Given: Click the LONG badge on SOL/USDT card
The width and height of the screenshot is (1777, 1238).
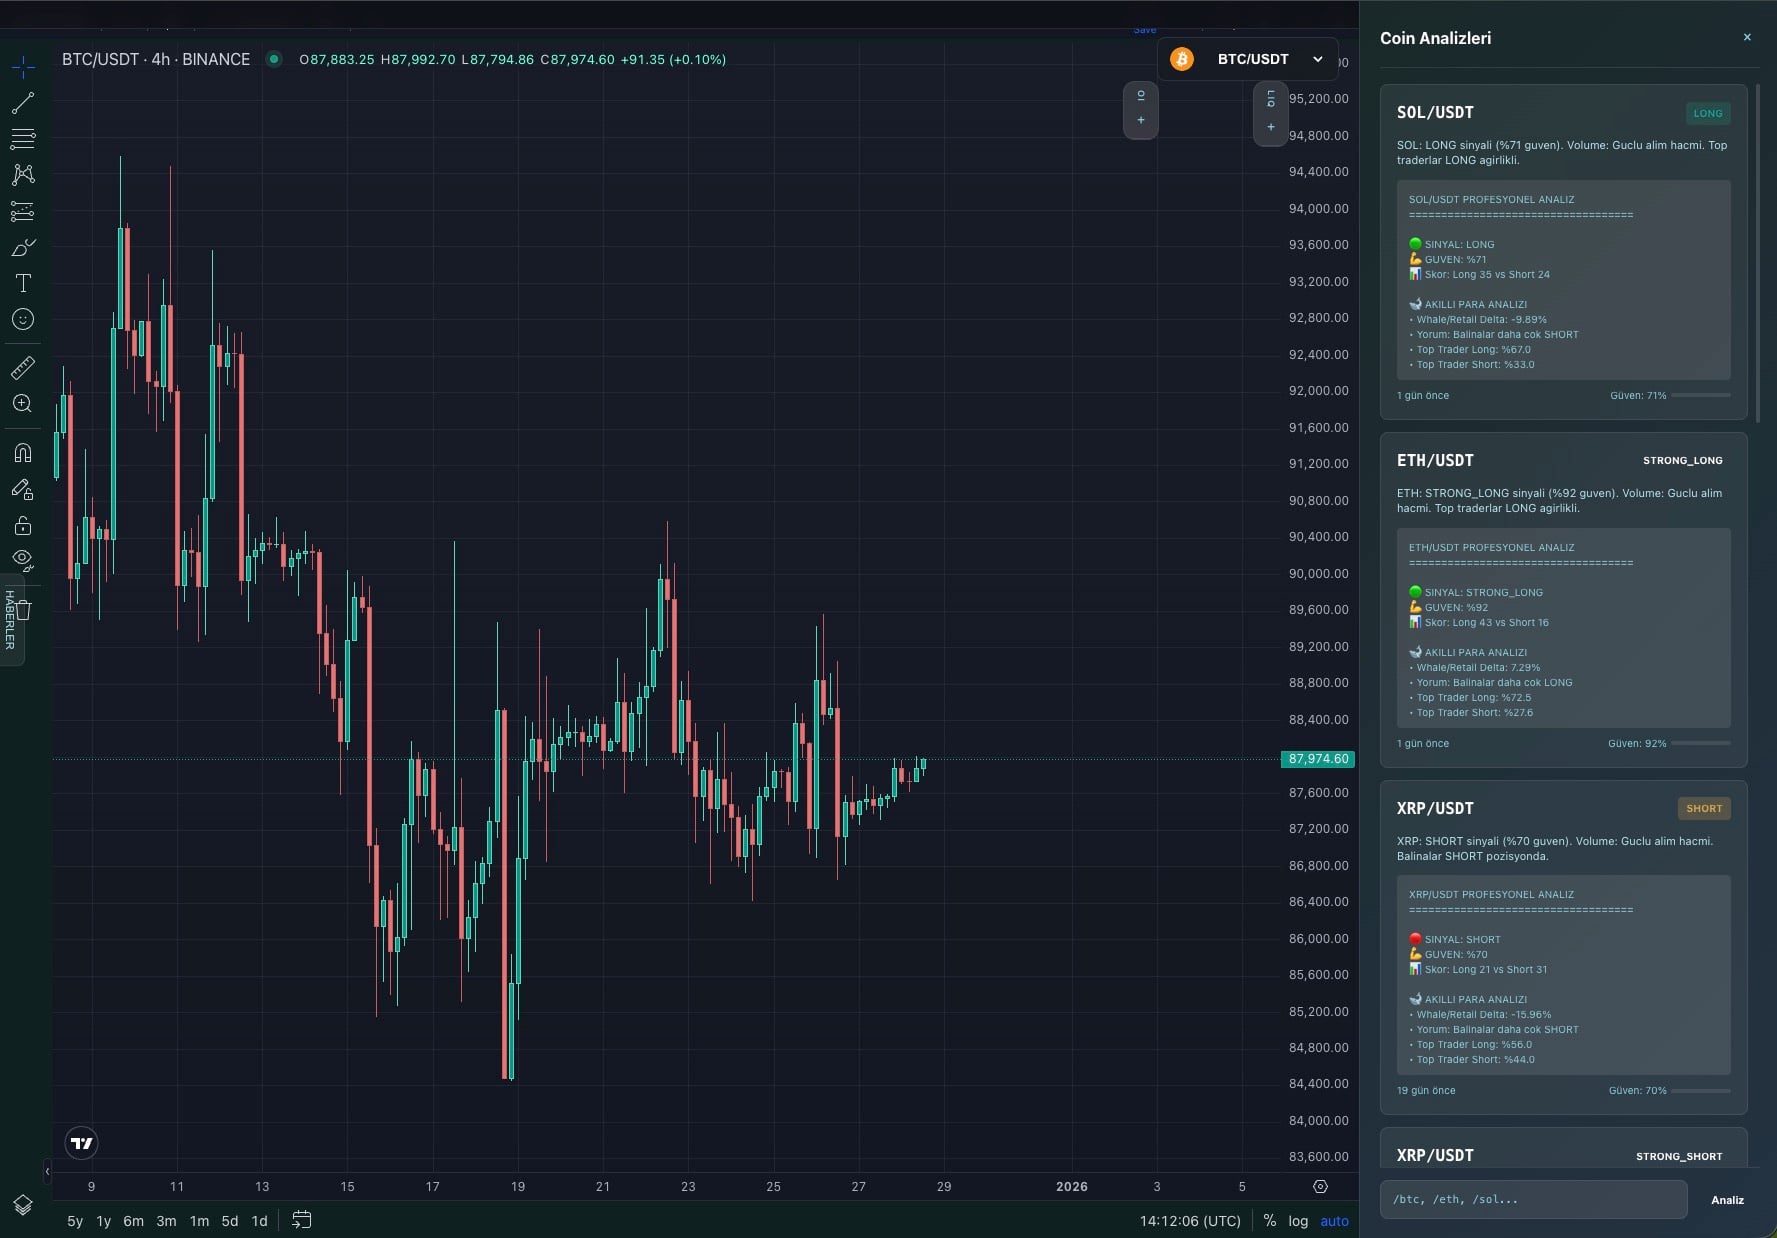Looking at the screenshot, I should pyautogui.click(x=1708, y=113).
